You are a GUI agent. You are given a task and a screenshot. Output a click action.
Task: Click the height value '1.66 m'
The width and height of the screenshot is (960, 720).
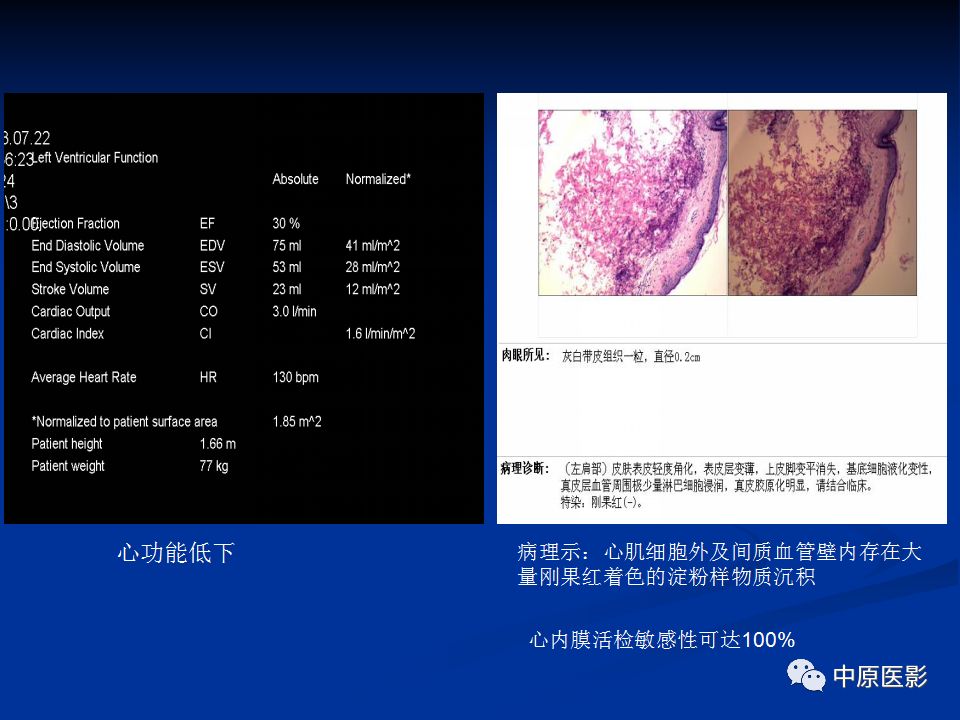pos(217,444)
